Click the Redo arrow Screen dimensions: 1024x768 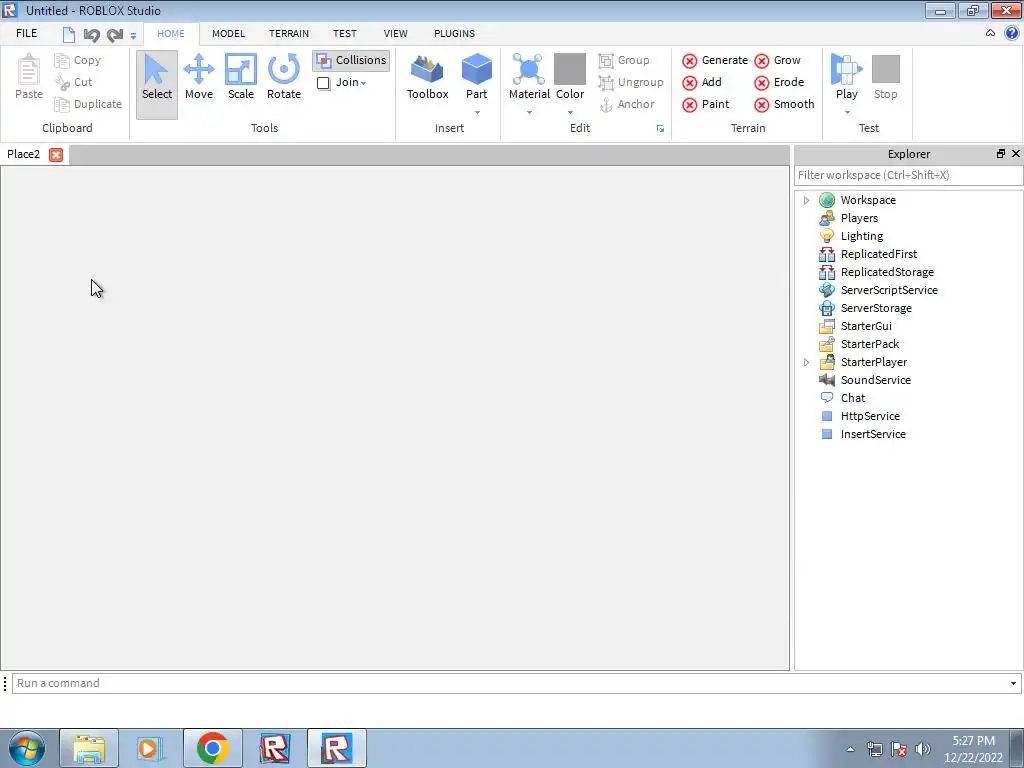[115, 35]
